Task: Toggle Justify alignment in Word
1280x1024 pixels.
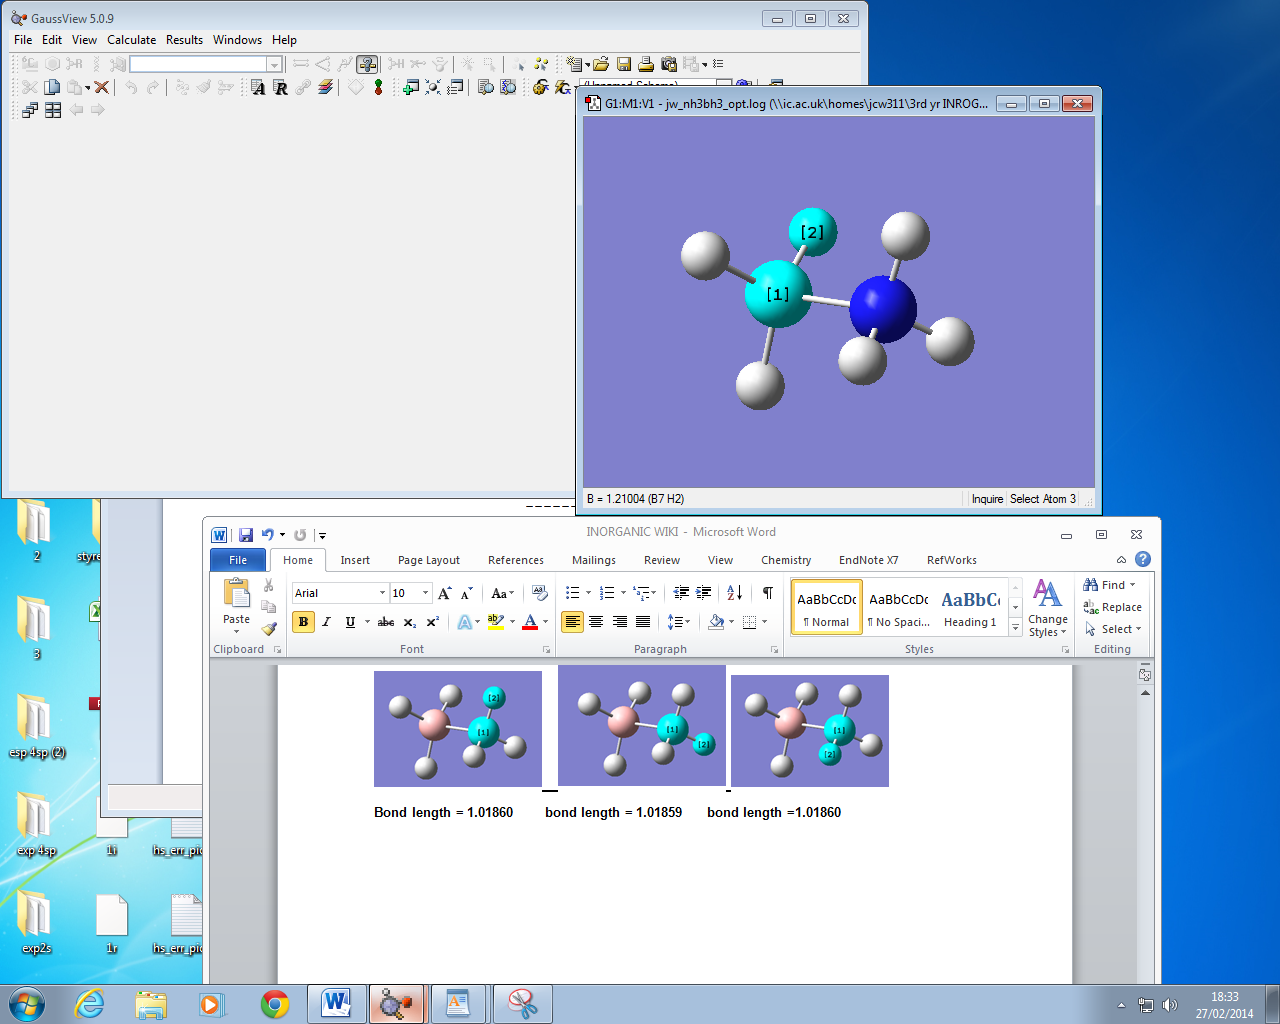Action: pyautogui.click(x=643, y=622)
